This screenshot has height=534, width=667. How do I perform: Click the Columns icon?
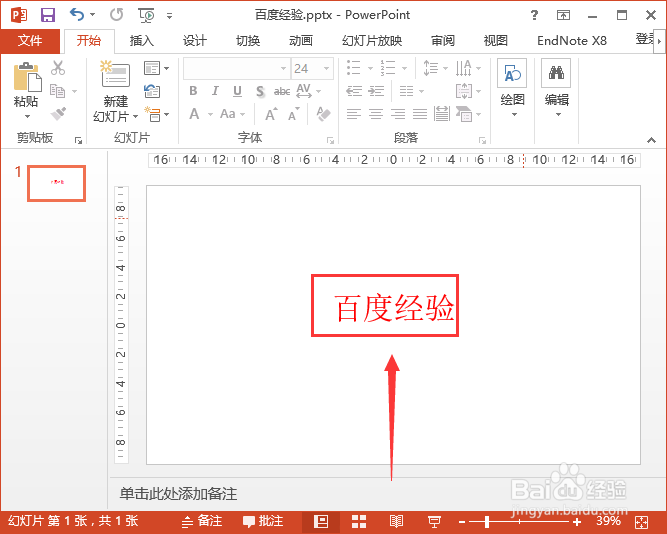tap(407, 91)
